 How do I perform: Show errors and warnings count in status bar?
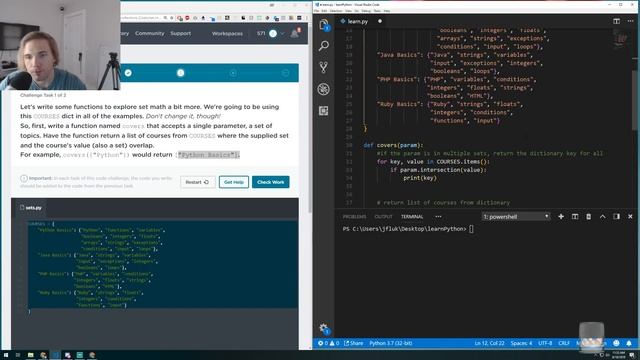(329, 343)
